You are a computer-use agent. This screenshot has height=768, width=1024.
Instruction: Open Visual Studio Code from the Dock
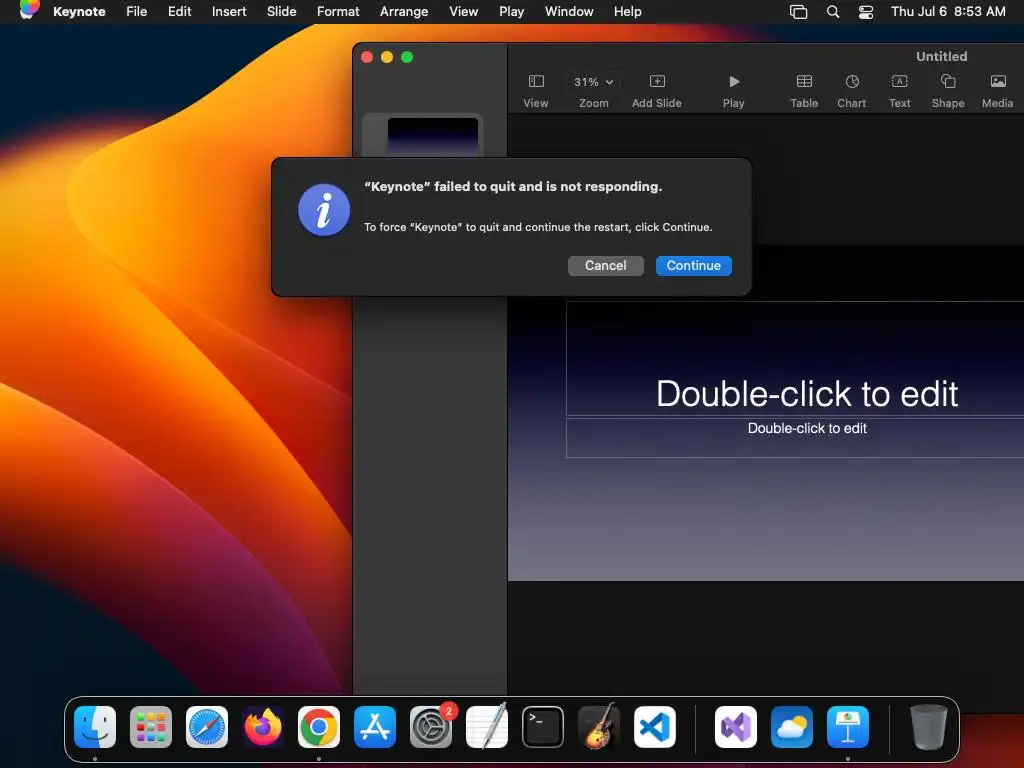(655, 727)
